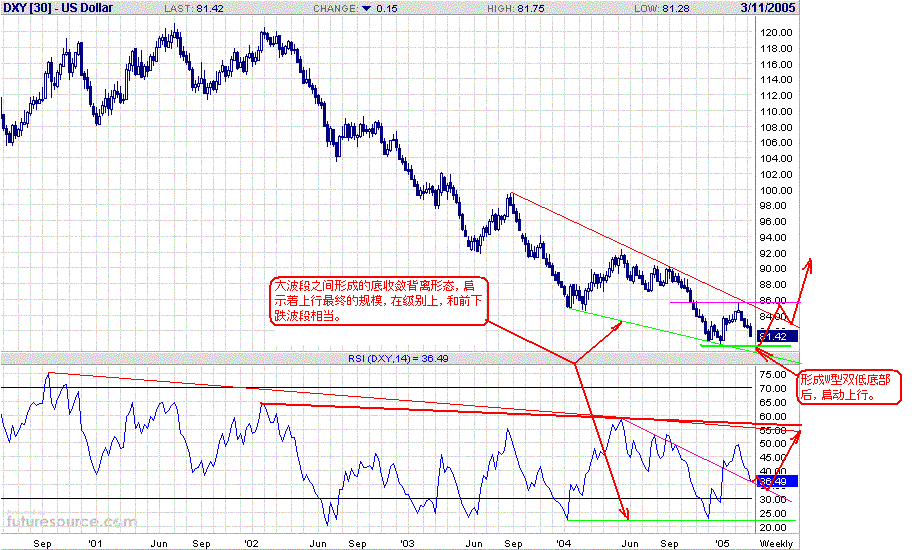Click the 104.00 price axis label
The image size is (916, 550).
tap(776, 158)
